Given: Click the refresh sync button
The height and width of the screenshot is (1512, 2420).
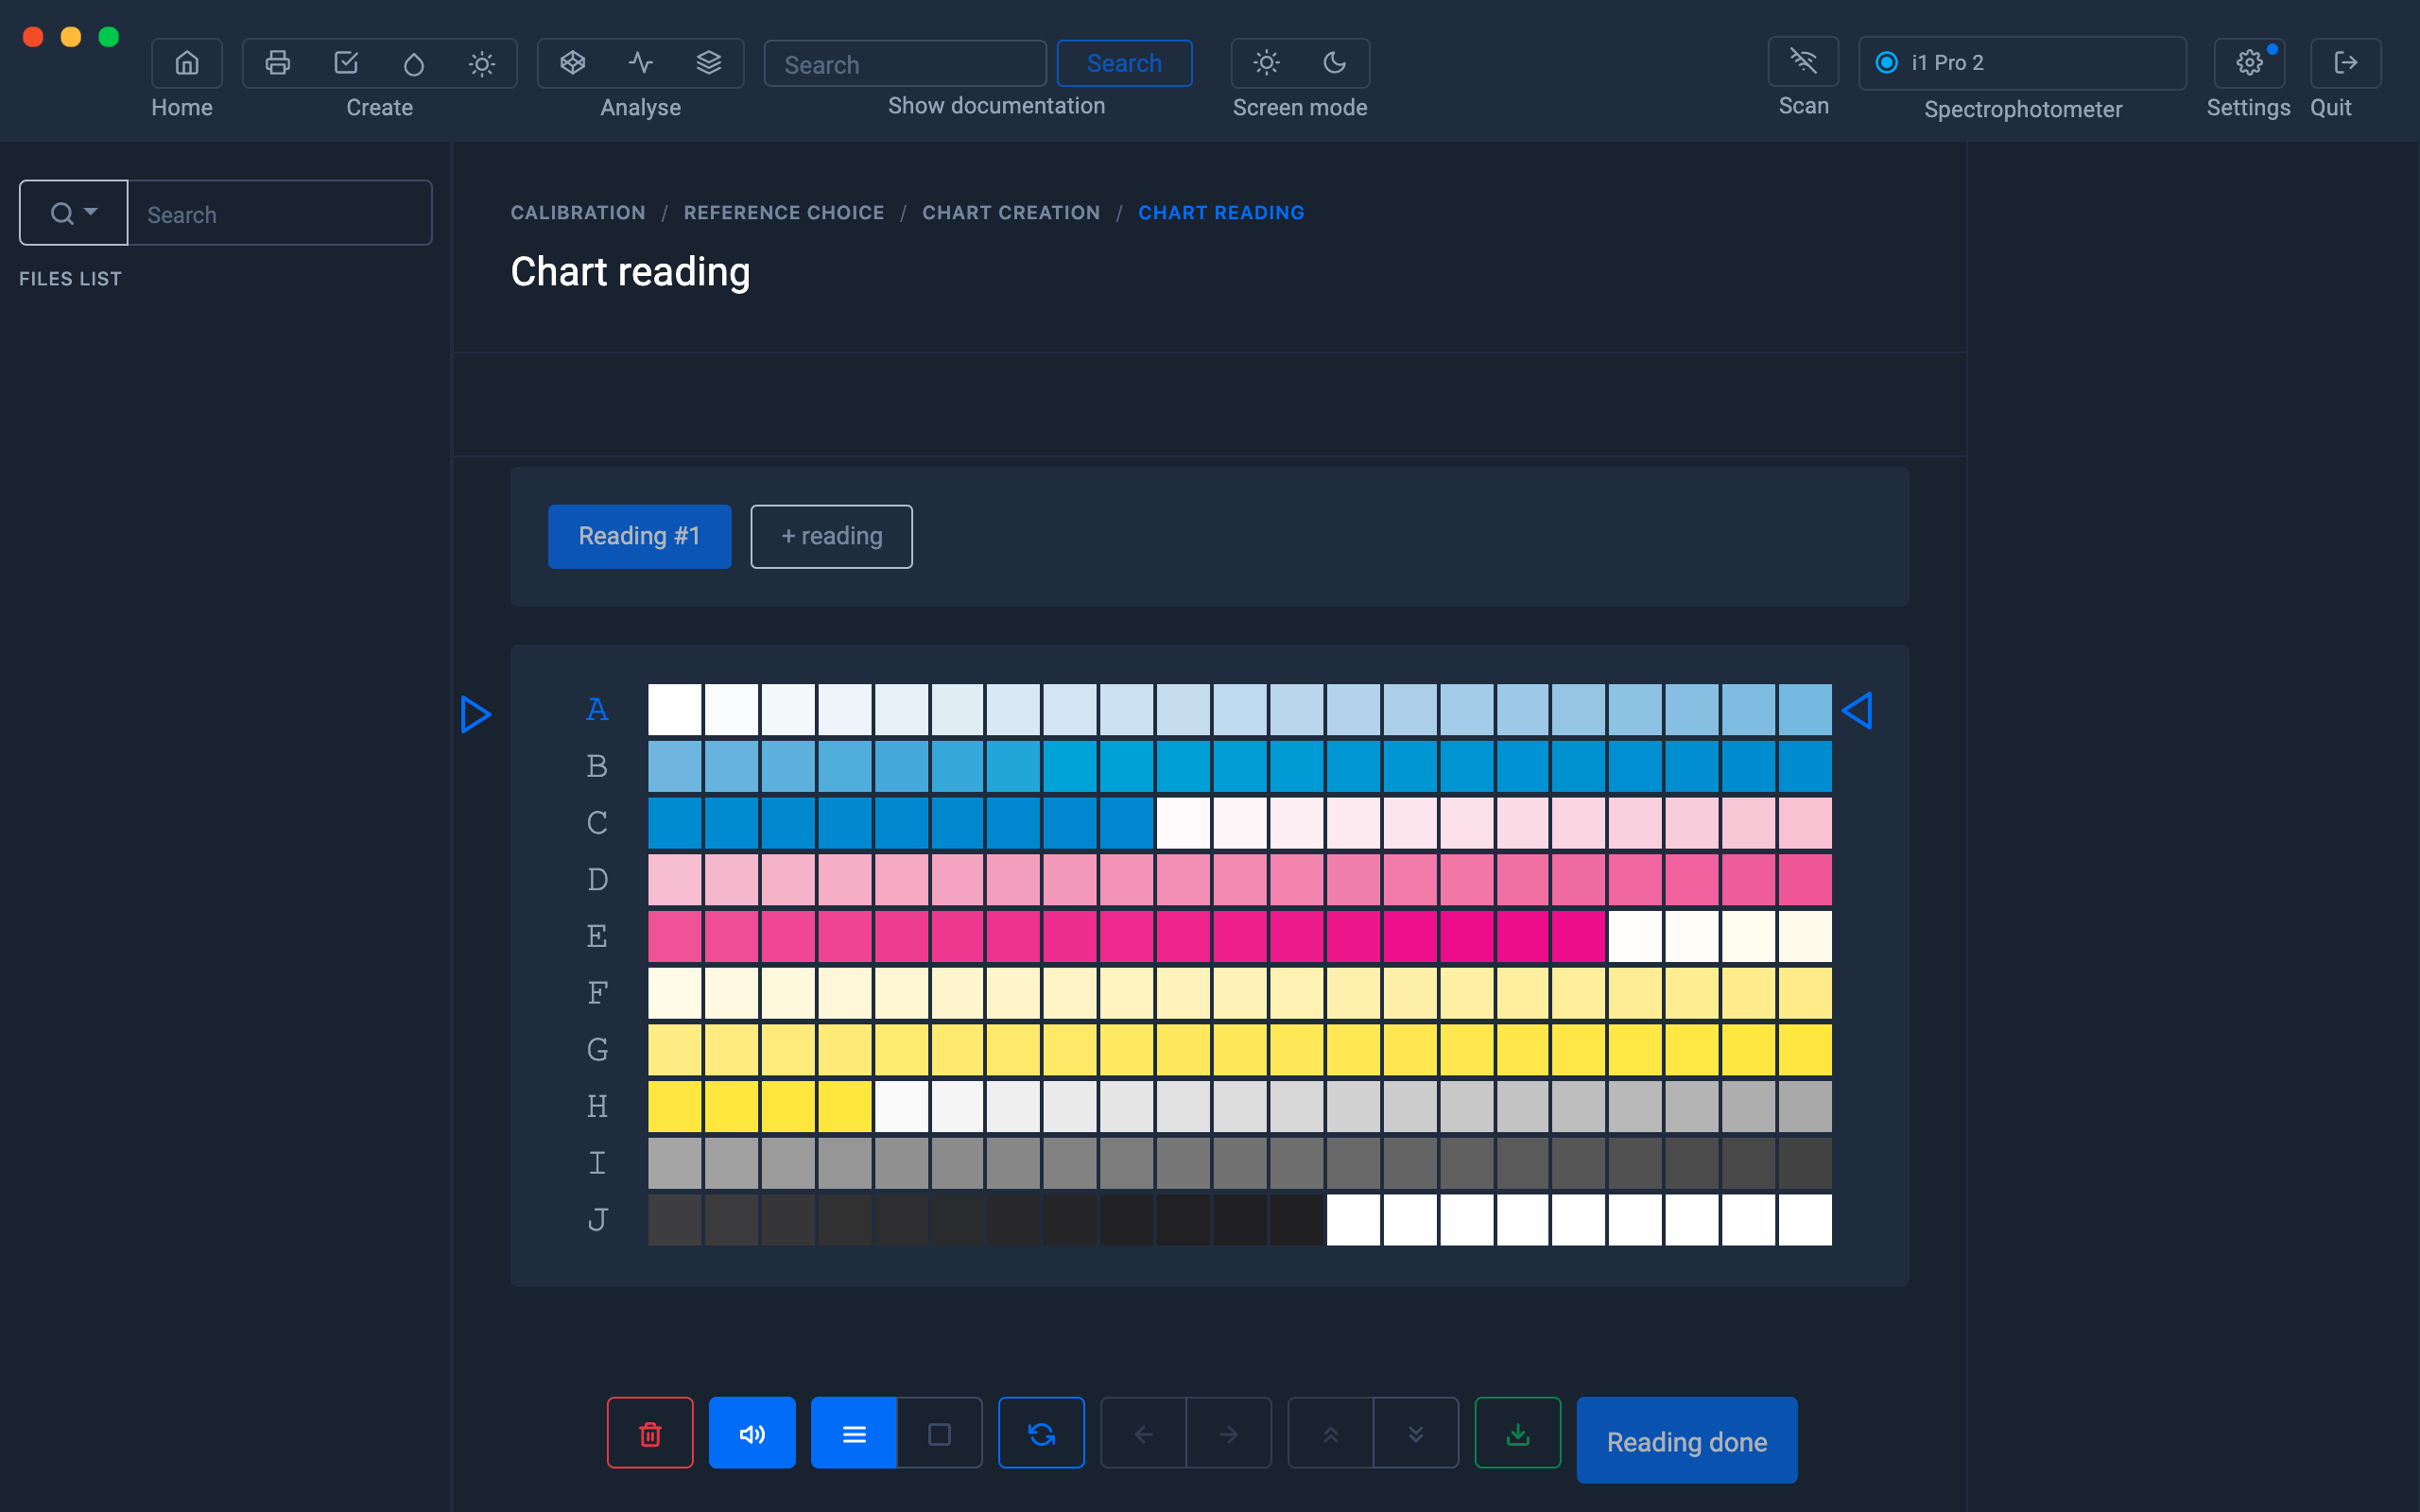Looking at the screenshot, I should [x=1041, y=1433].
